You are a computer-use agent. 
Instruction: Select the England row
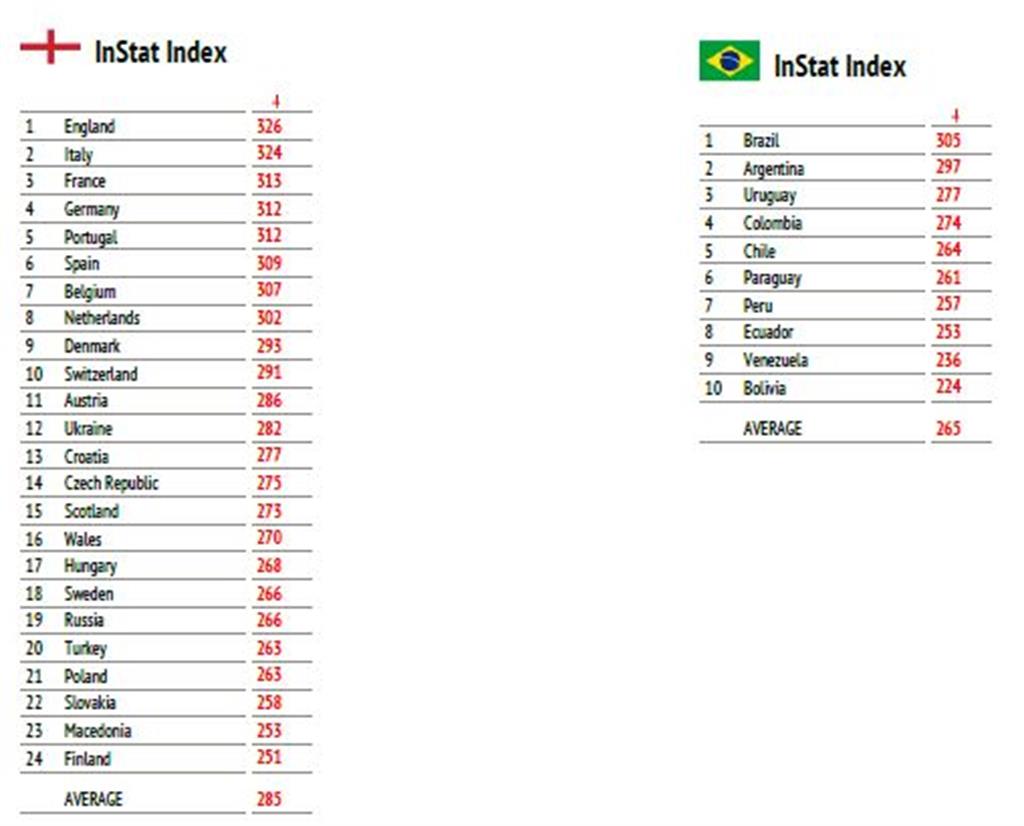(166, 126)
